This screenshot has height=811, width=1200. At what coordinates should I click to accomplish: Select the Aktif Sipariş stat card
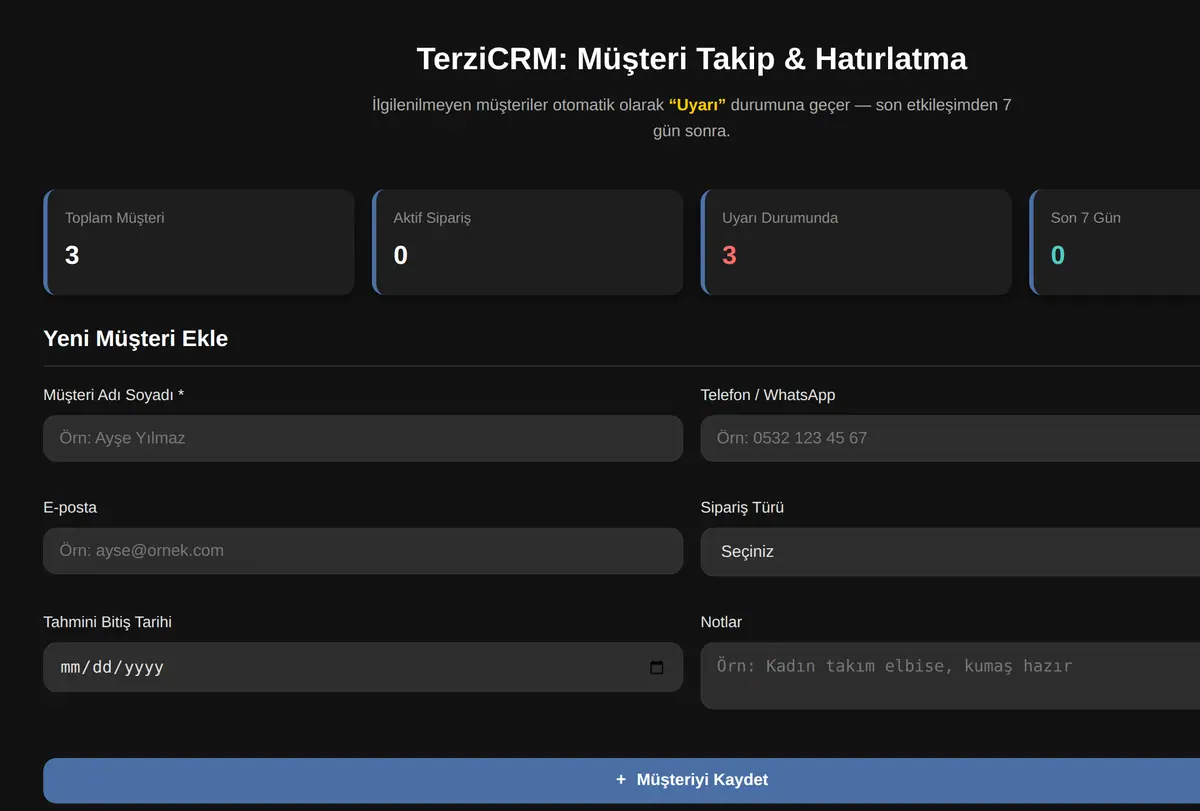527,242
